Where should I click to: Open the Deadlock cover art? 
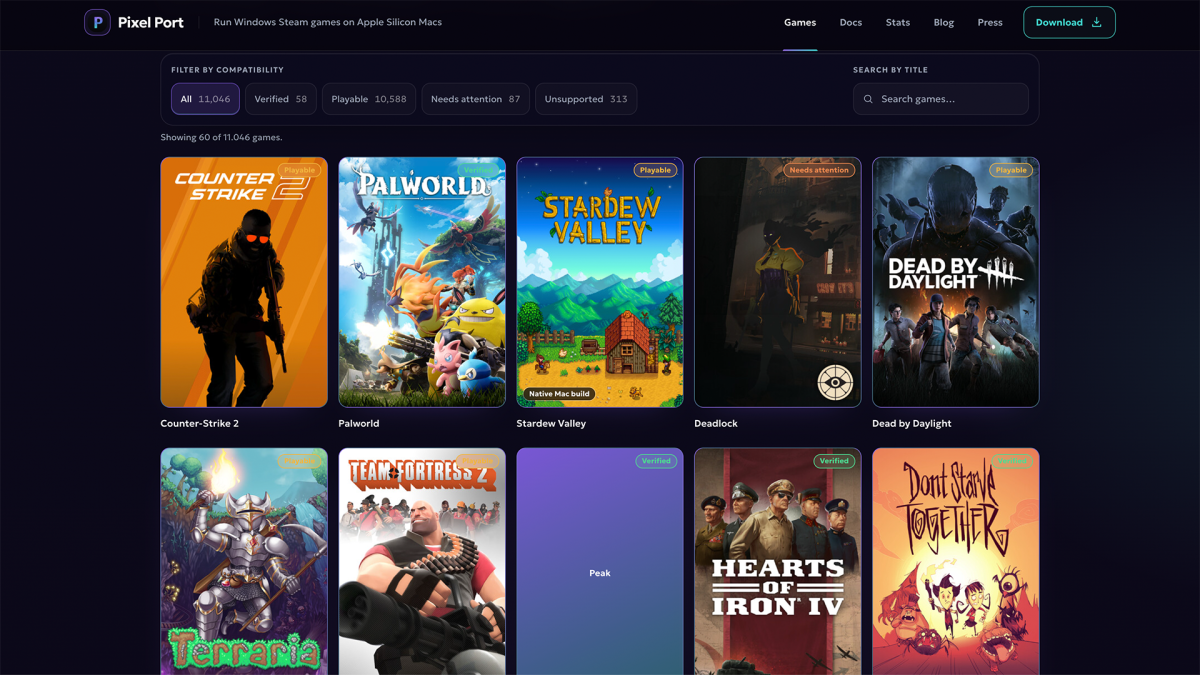point(778,282)
